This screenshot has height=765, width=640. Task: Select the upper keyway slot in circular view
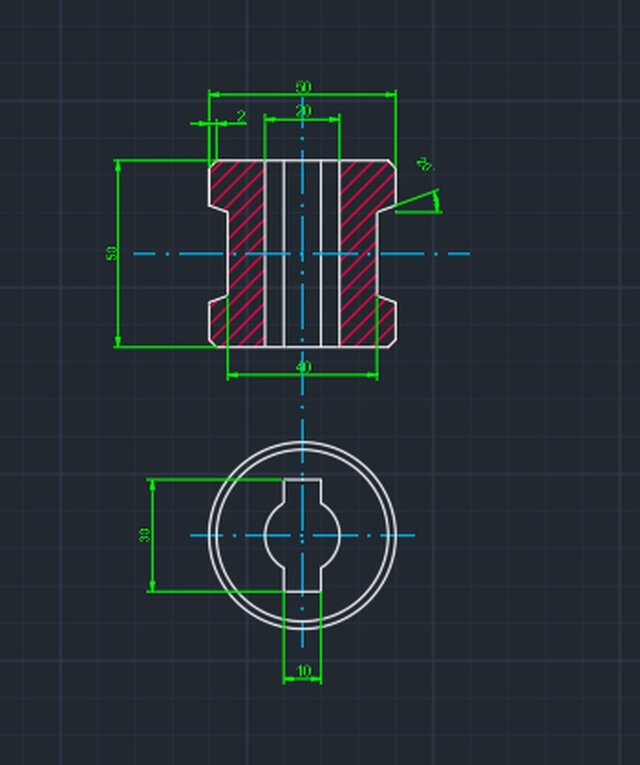tap(302, 490)
